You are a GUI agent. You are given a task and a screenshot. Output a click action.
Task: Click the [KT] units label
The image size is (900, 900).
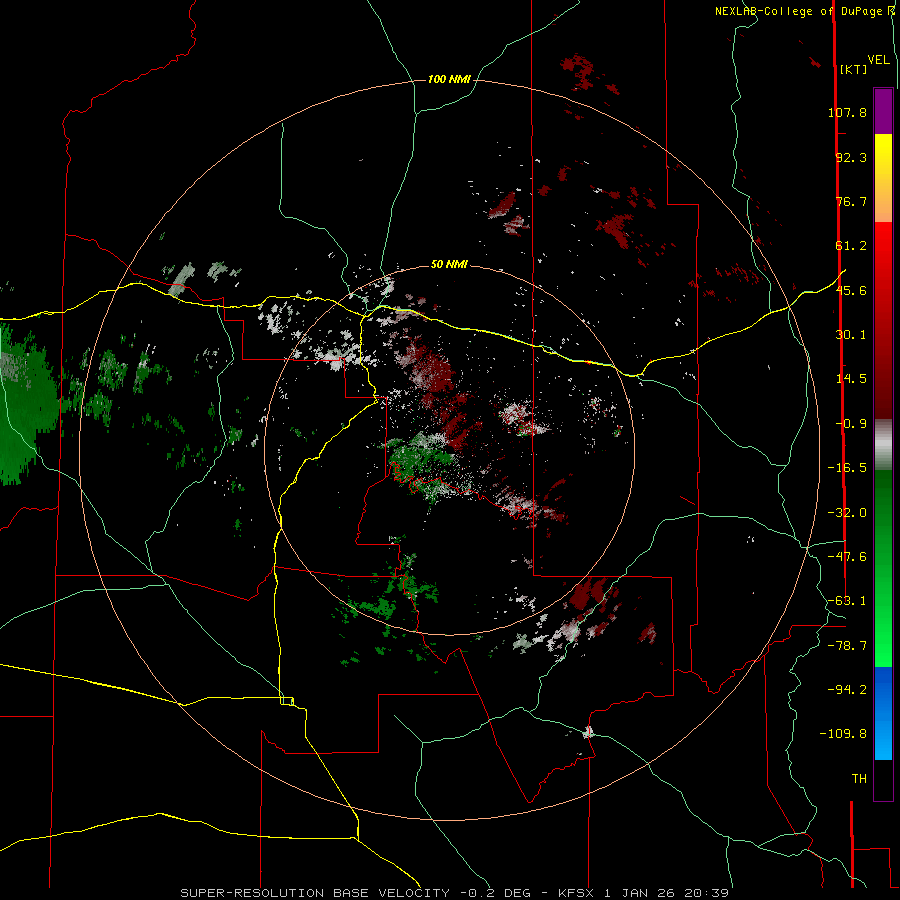point(853,69)
